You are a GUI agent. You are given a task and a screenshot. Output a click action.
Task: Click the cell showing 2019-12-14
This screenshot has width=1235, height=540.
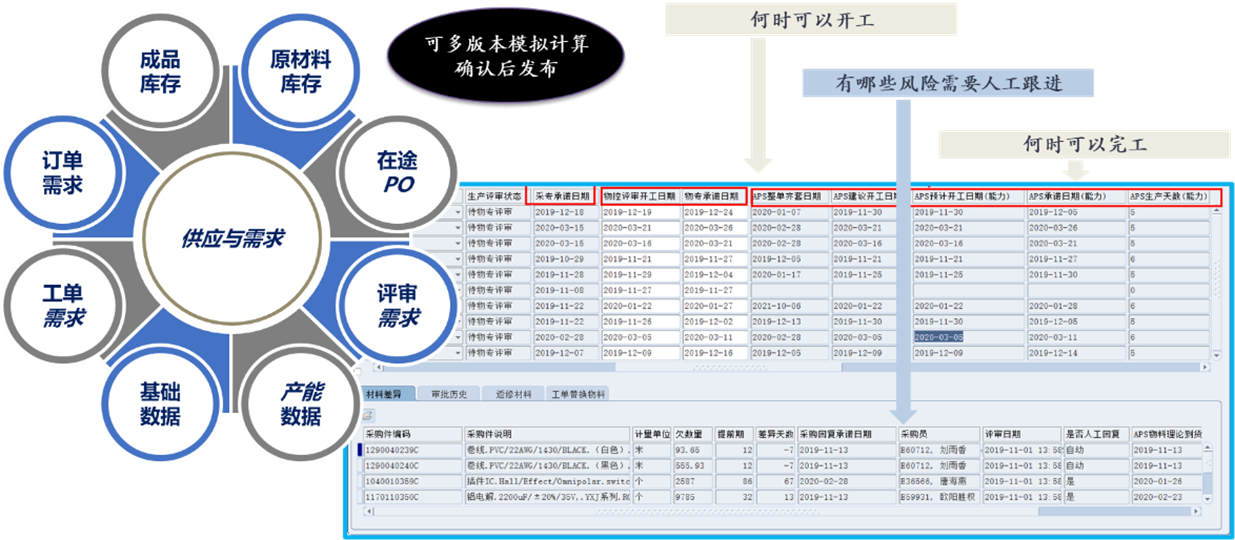pyautogui.click(x=1076, y=353)
